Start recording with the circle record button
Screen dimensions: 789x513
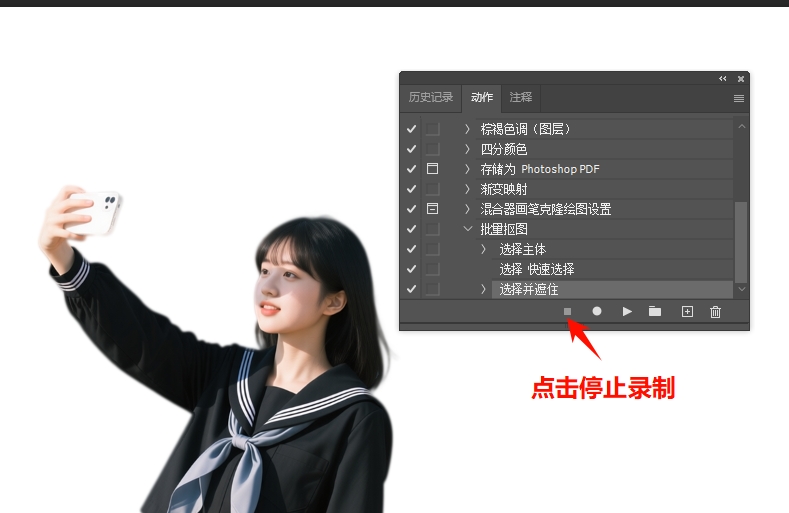pyautogui.click(x=597, y=311)
